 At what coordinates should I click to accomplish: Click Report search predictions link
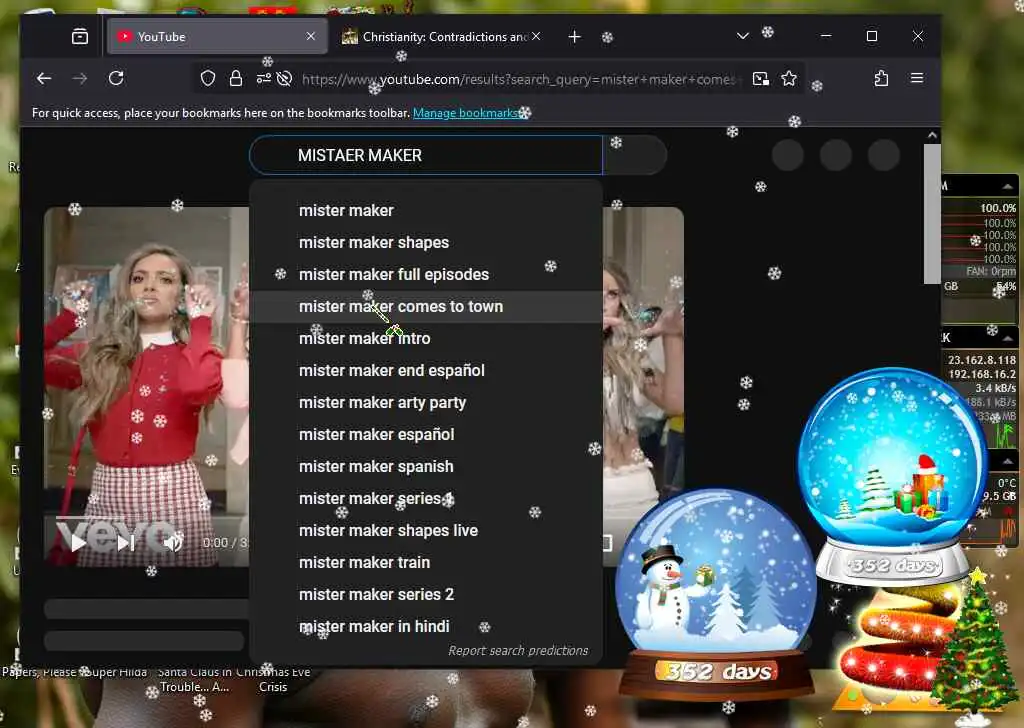(518, 650)
